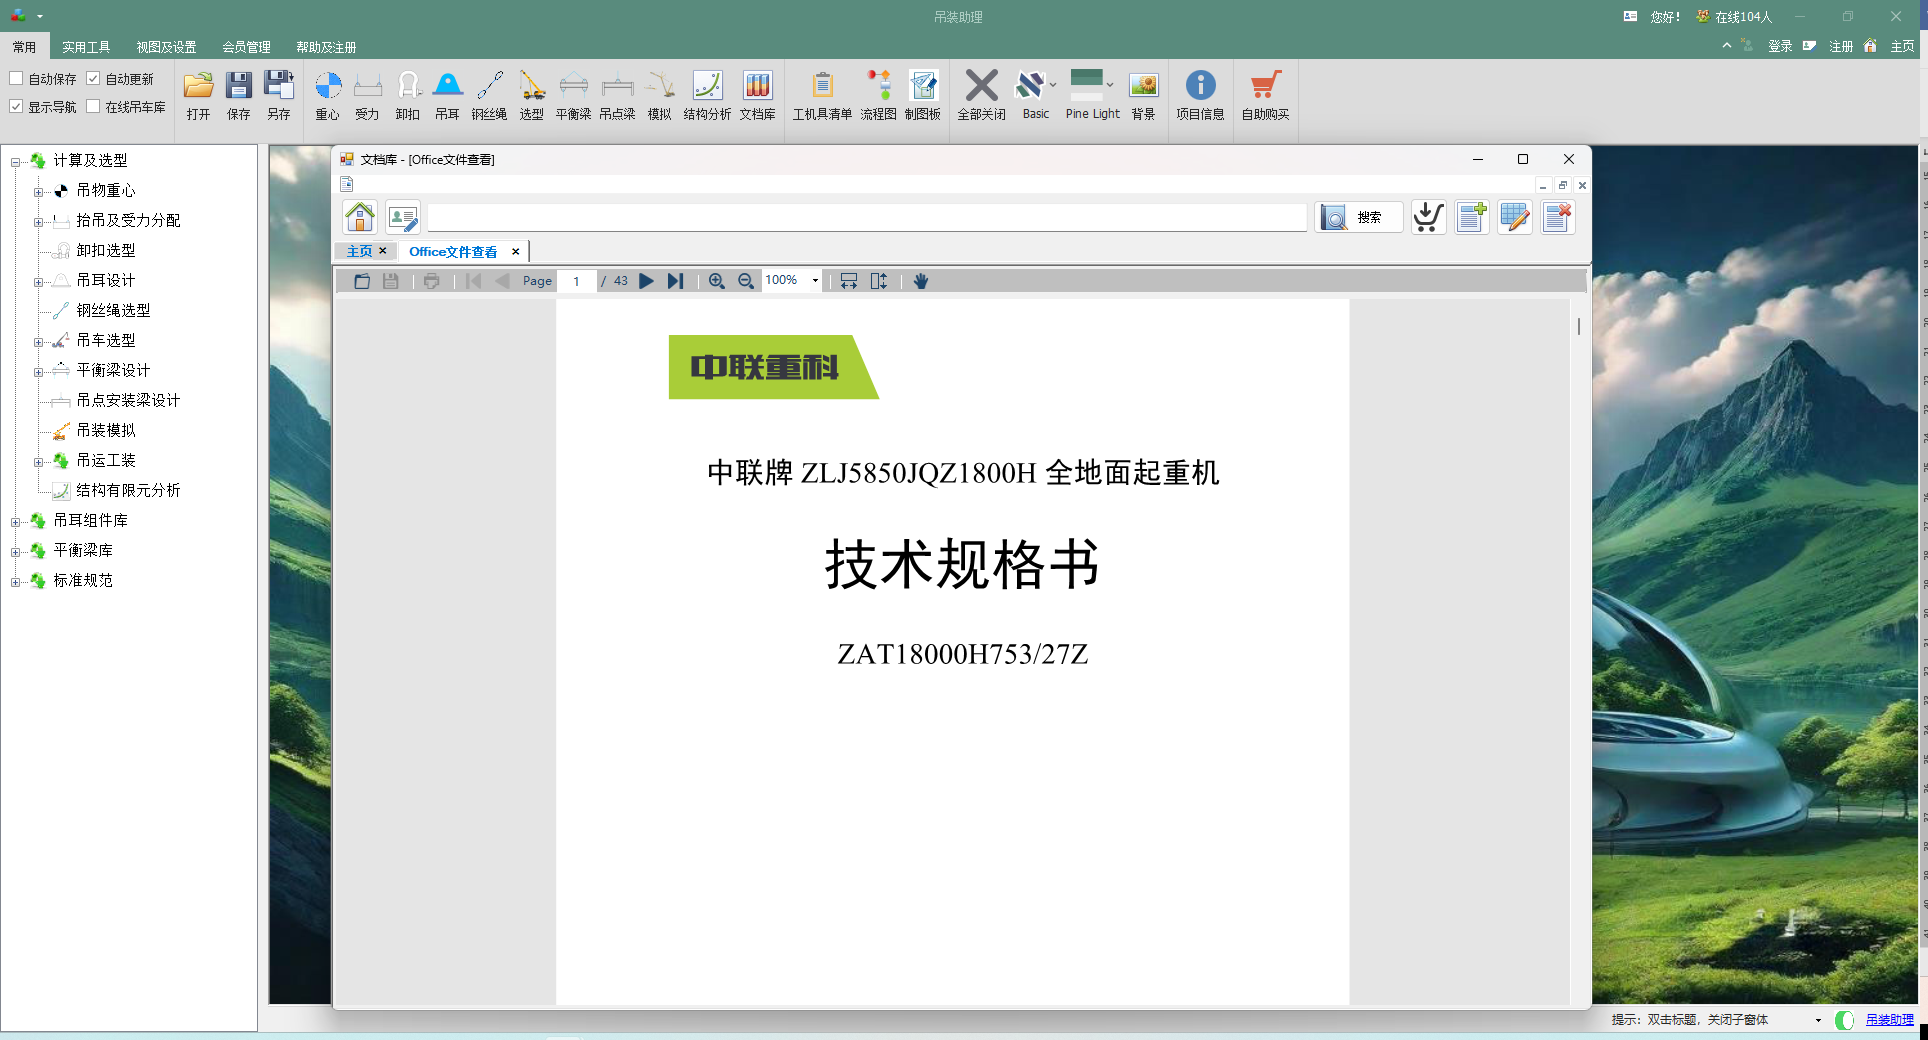This screenshot has width=1928, height=1040.
Task: Switch to the 会员管理 ribbon tab
Action: pyautogui.click(x=246, y=47)
